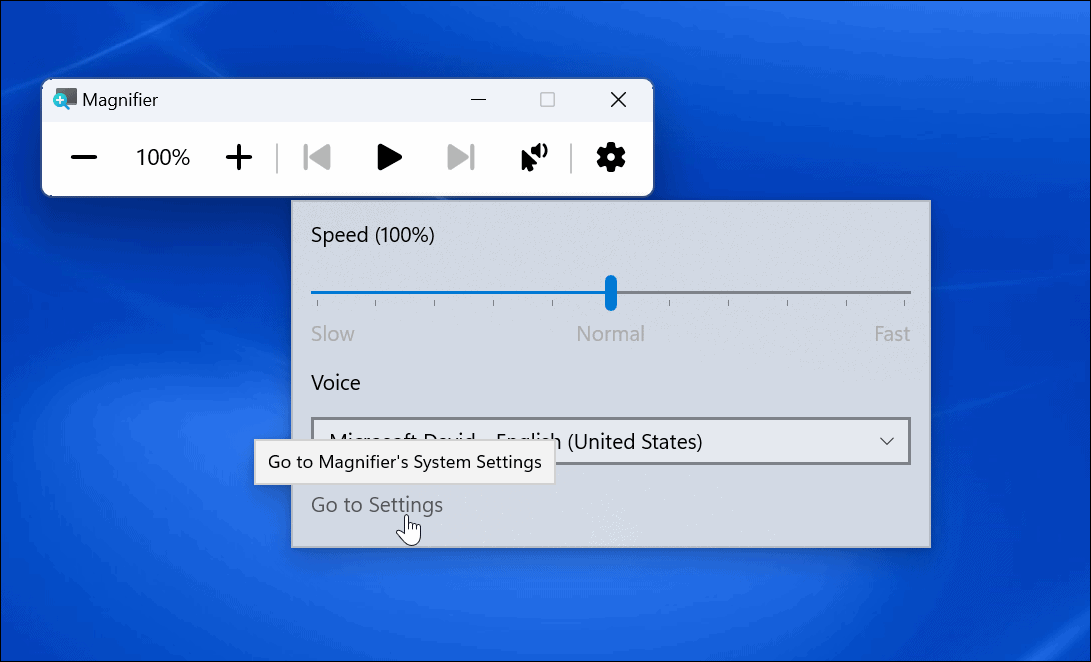Start reading with the Play icon
The width and height of the screenshot is (1091, 662).
[x=389, y=157]
